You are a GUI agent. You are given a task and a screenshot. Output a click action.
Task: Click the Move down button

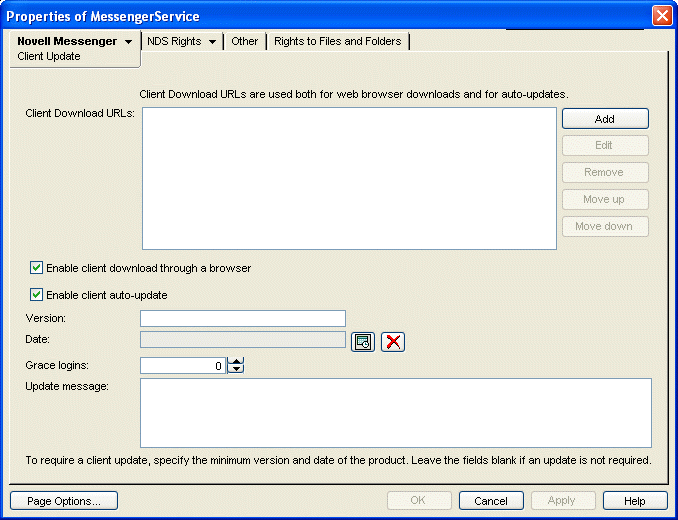[x=605, y=226]
